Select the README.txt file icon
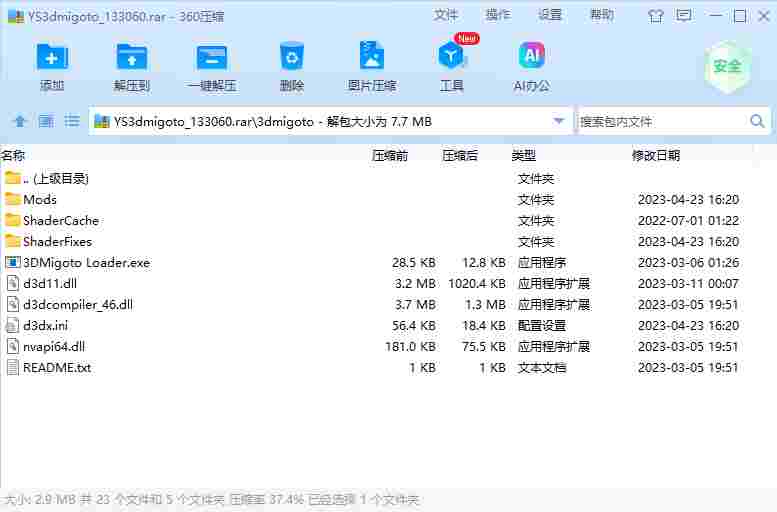777x512 pixels. [13, 367]
